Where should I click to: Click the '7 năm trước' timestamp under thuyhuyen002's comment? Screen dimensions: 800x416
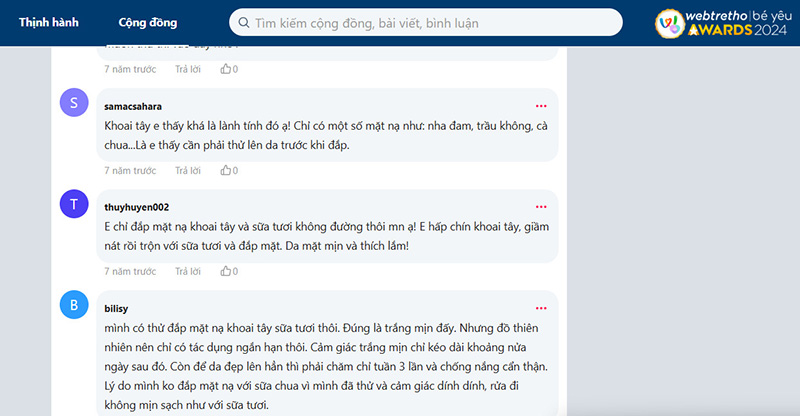tap(130, 272)
